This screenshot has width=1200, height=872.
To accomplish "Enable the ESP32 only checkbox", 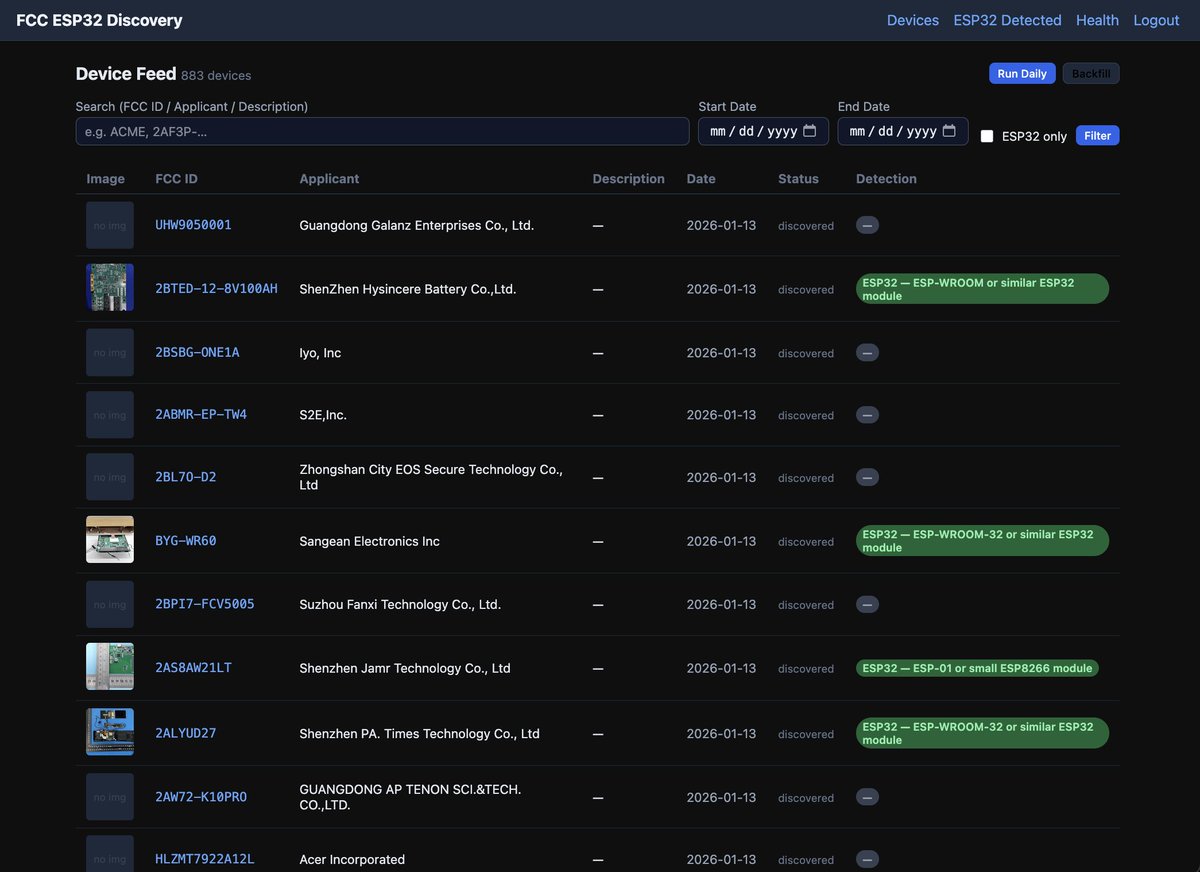I will [x=987, y=136].
